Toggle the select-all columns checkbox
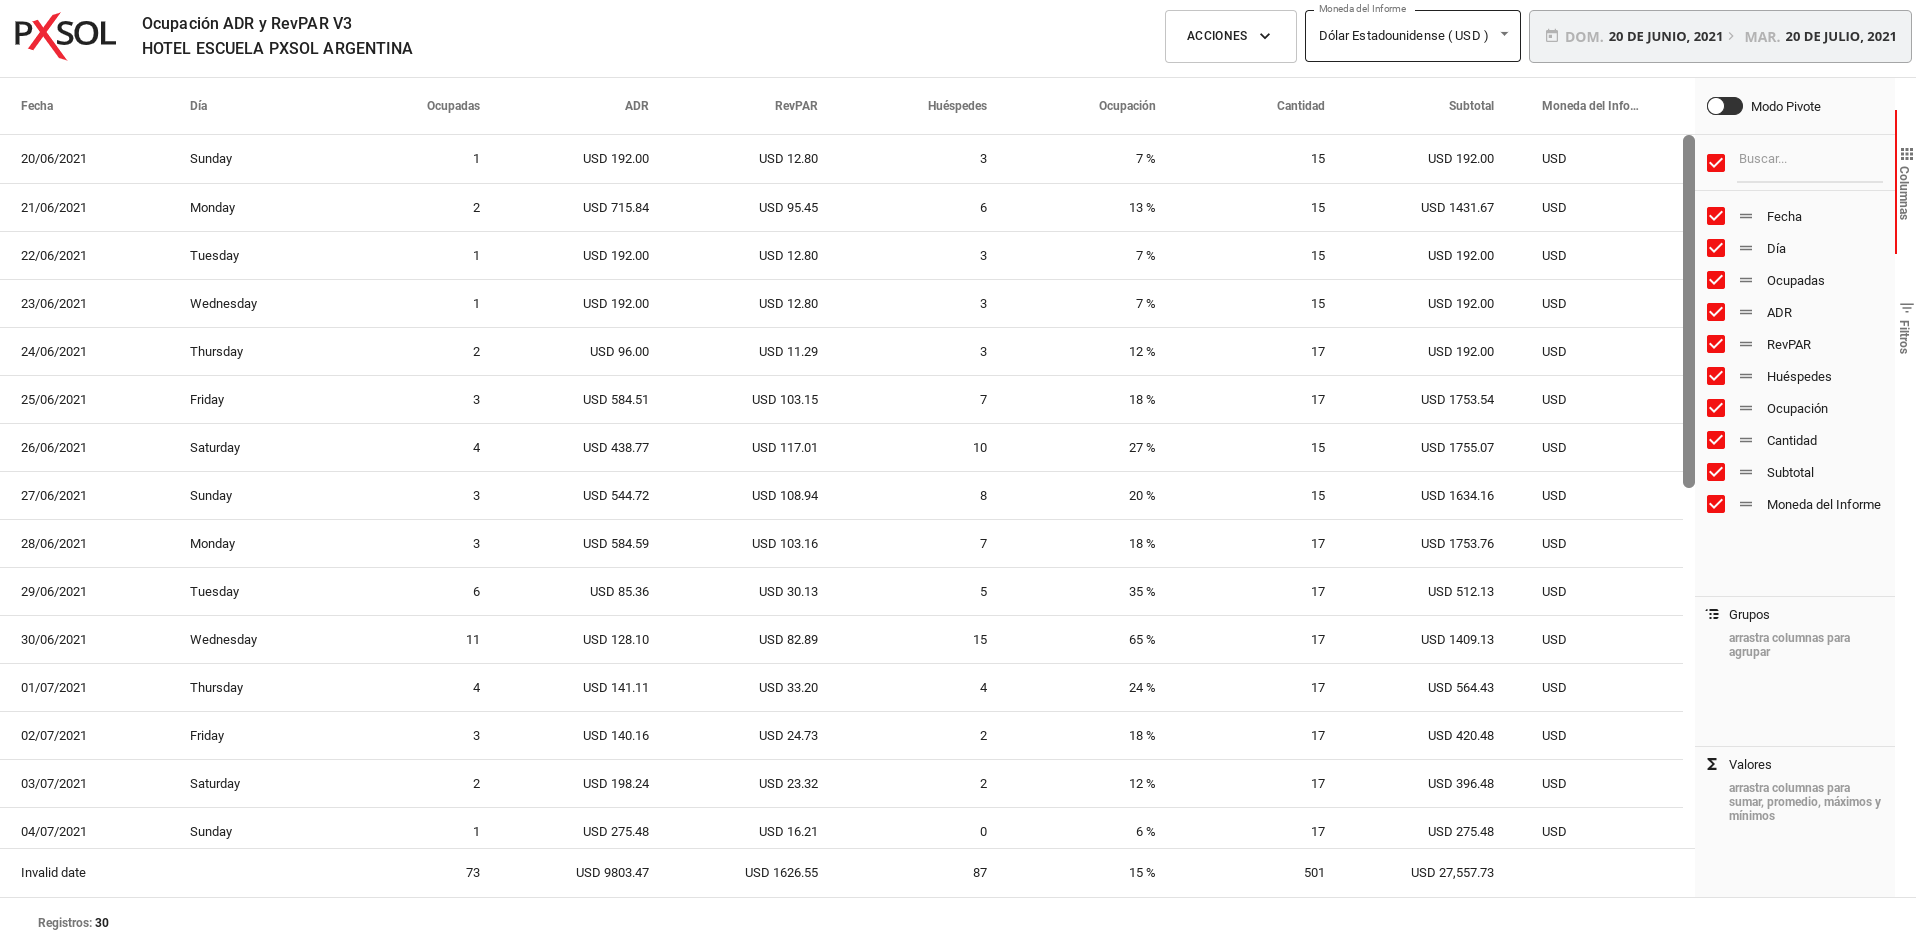 pos(1716,163)
